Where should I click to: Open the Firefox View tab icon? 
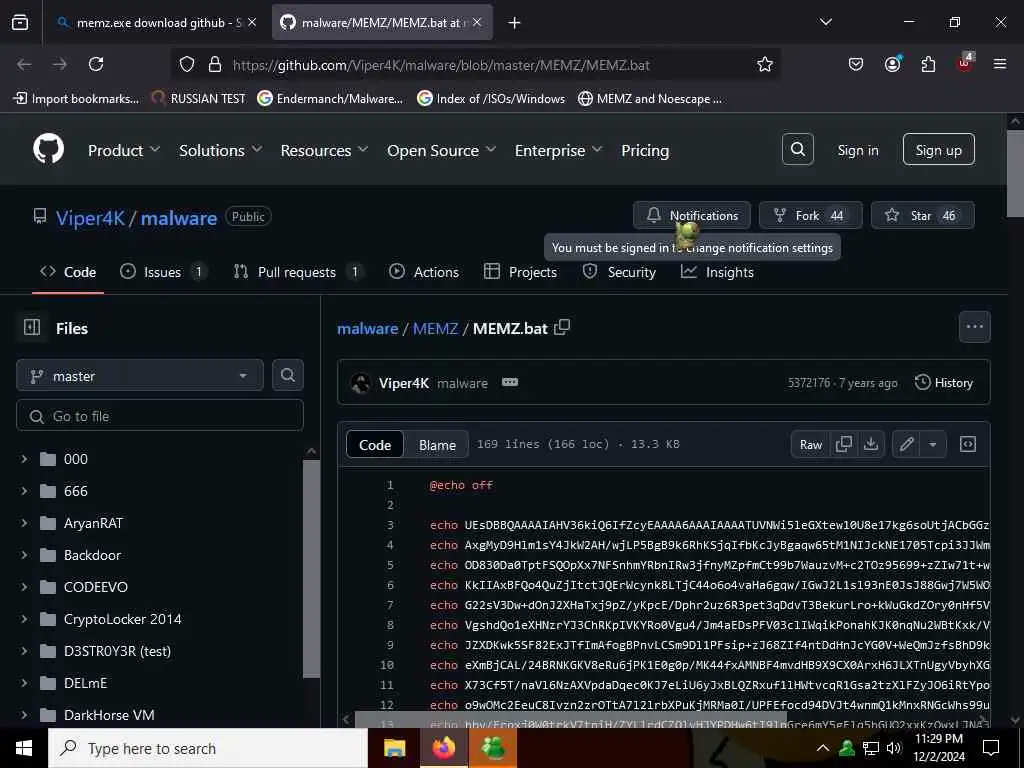[20, 22]
